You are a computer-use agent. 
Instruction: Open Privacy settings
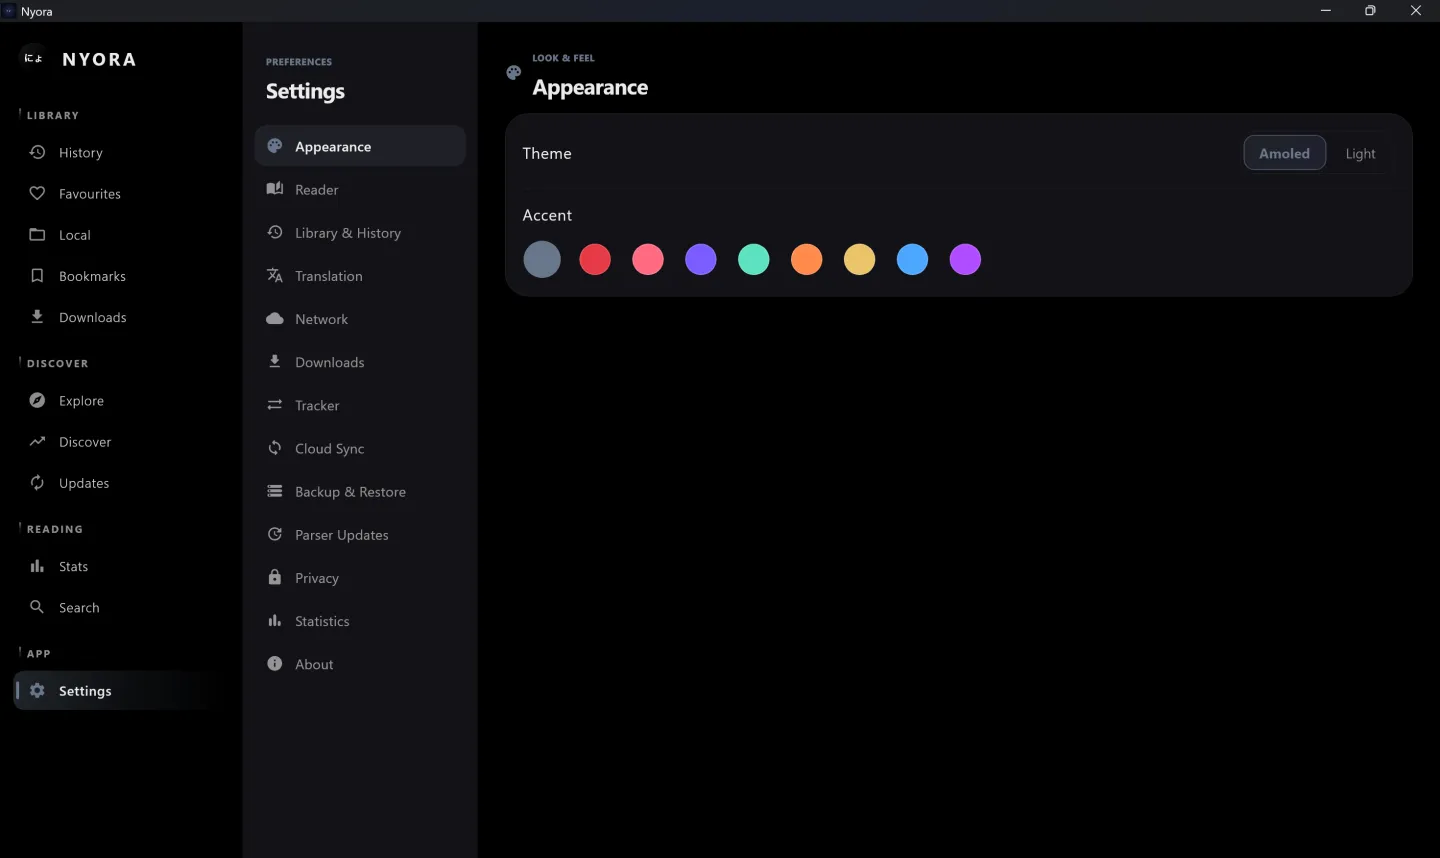click(x=360, y=577)
